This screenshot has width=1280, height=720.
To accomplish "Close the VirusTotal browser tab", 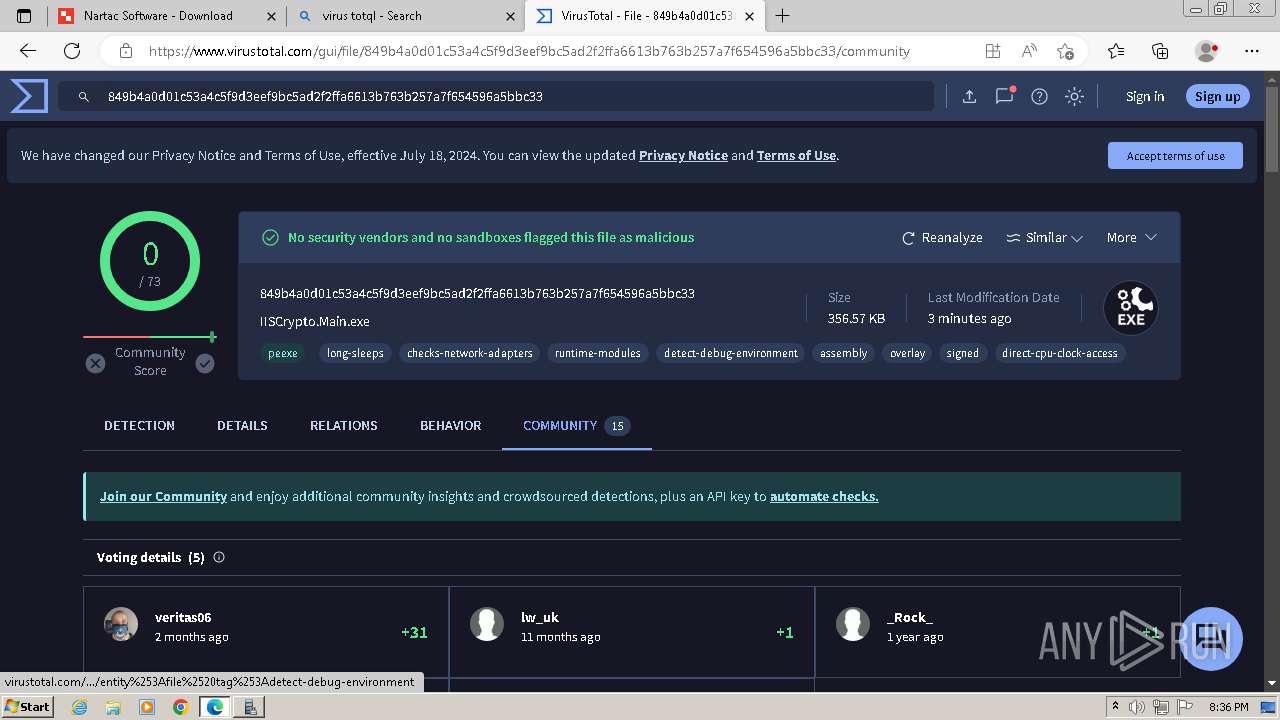I will click(x=749, y=16).
